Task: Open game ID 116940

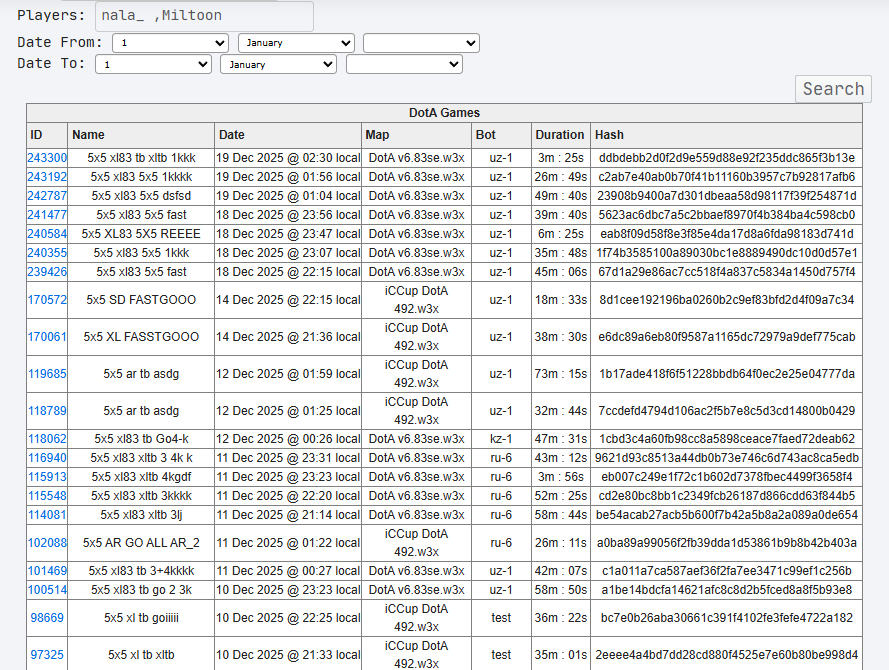Action: [x=47, y=458]
